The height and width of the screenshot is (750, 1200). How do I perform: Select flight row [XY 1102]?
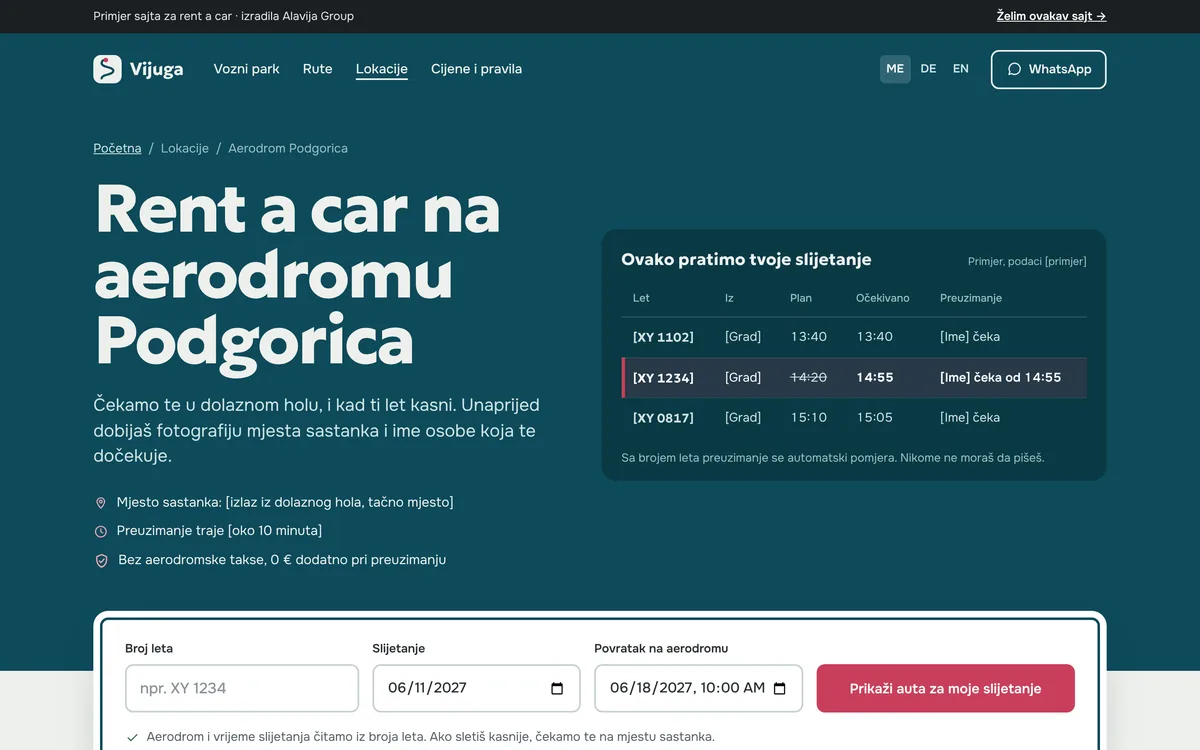(x=854, y=337)
